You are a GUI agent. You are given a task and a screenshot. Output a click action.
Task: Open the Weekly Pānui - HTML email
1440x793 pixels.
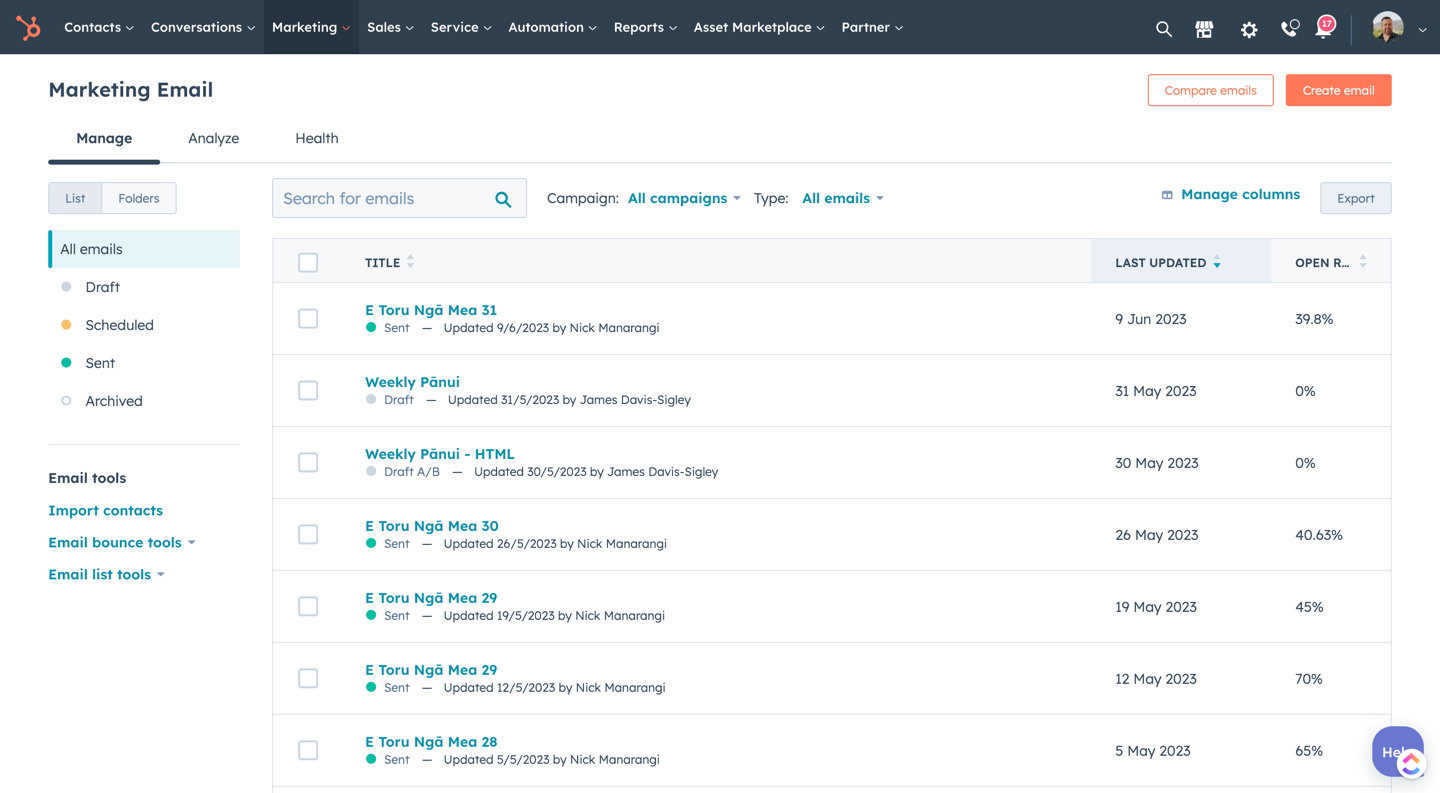[439, 454]
